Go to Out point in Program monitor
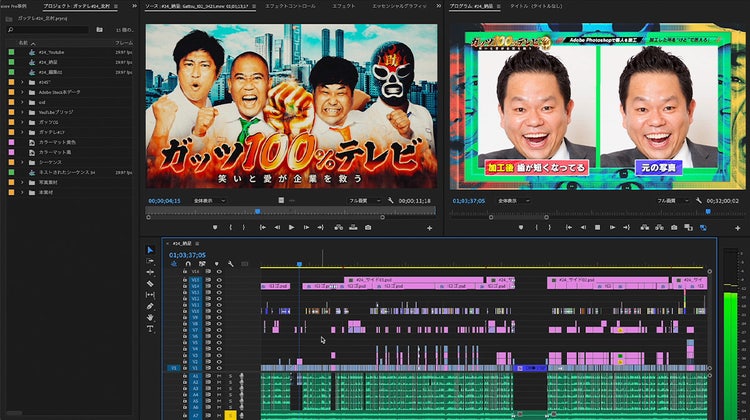This screenshot has width=750, height=420. [x=626, y=228]
